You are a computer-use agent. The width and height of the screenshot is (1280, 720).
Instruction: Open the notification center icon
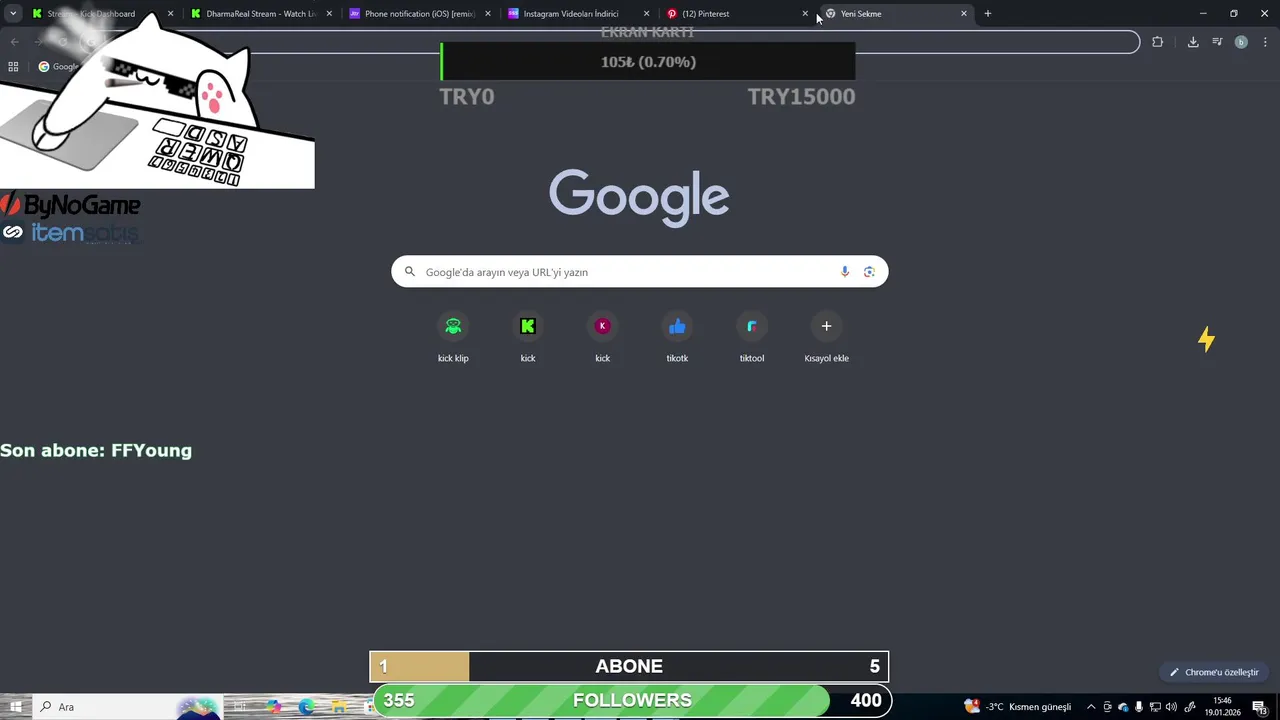(1260, 707)
